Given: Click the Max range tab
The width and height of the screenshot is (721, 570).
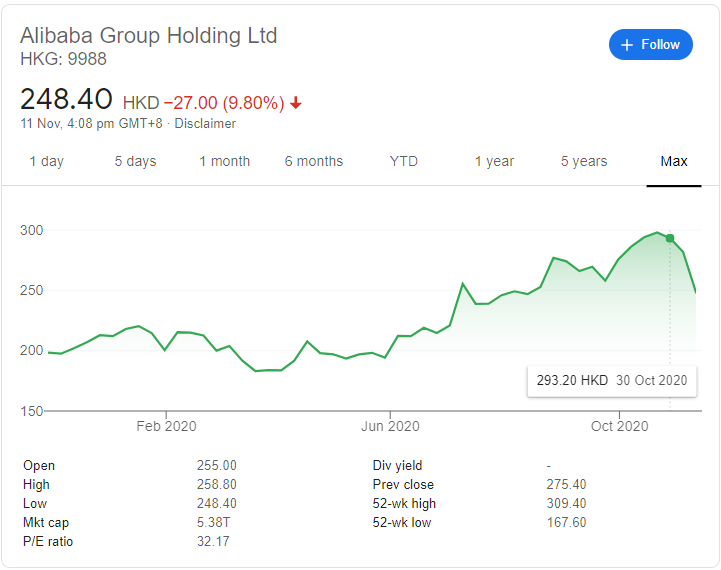Looking at the screenshot, I should [x=674, y=161].
